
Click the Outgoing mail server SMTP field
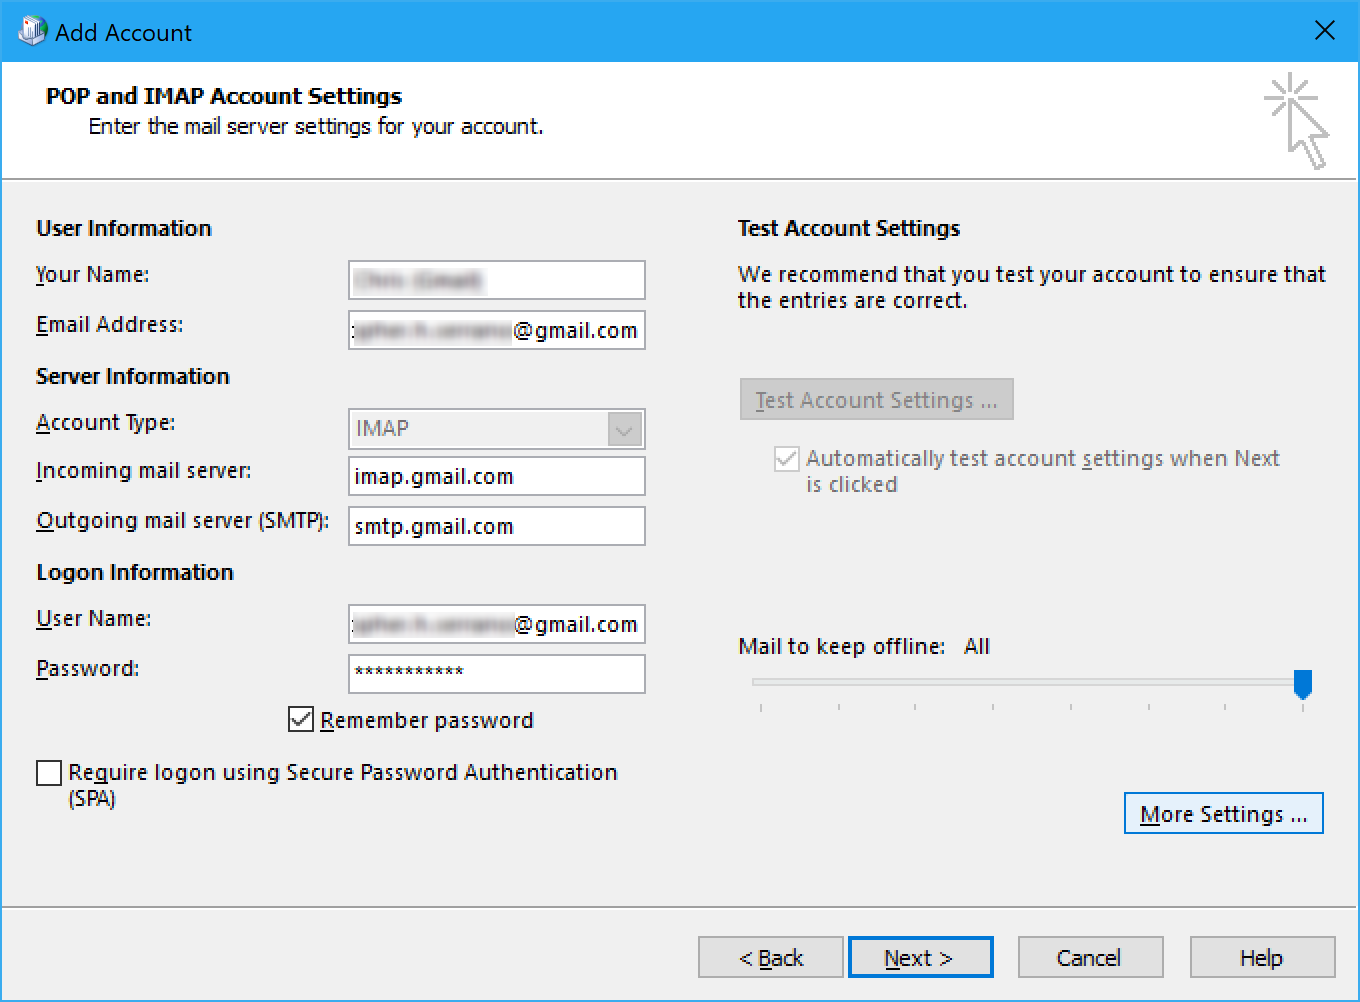(x=496, y=526)
